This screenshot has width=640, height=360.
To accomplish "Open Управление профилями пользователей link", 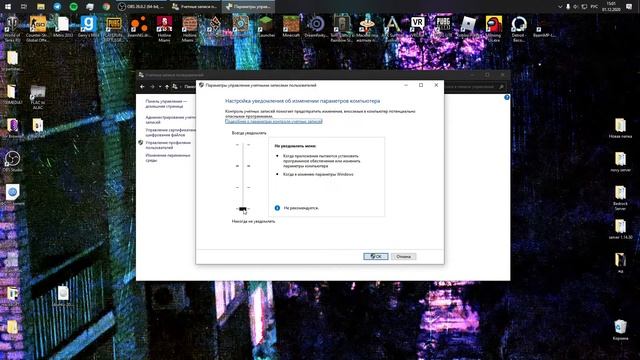I will (168, 145).
